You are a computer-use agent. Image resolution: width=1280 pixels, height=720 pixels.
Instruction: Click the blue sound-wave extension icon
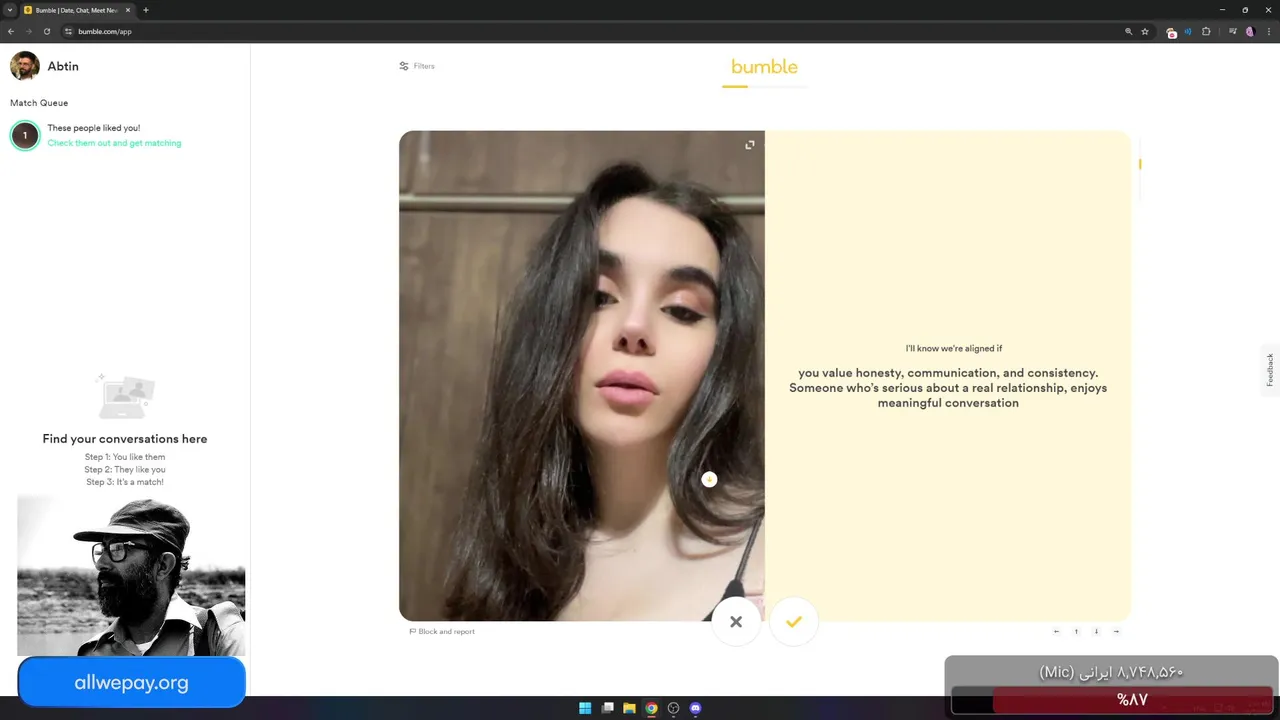(x=1188, y=31)
